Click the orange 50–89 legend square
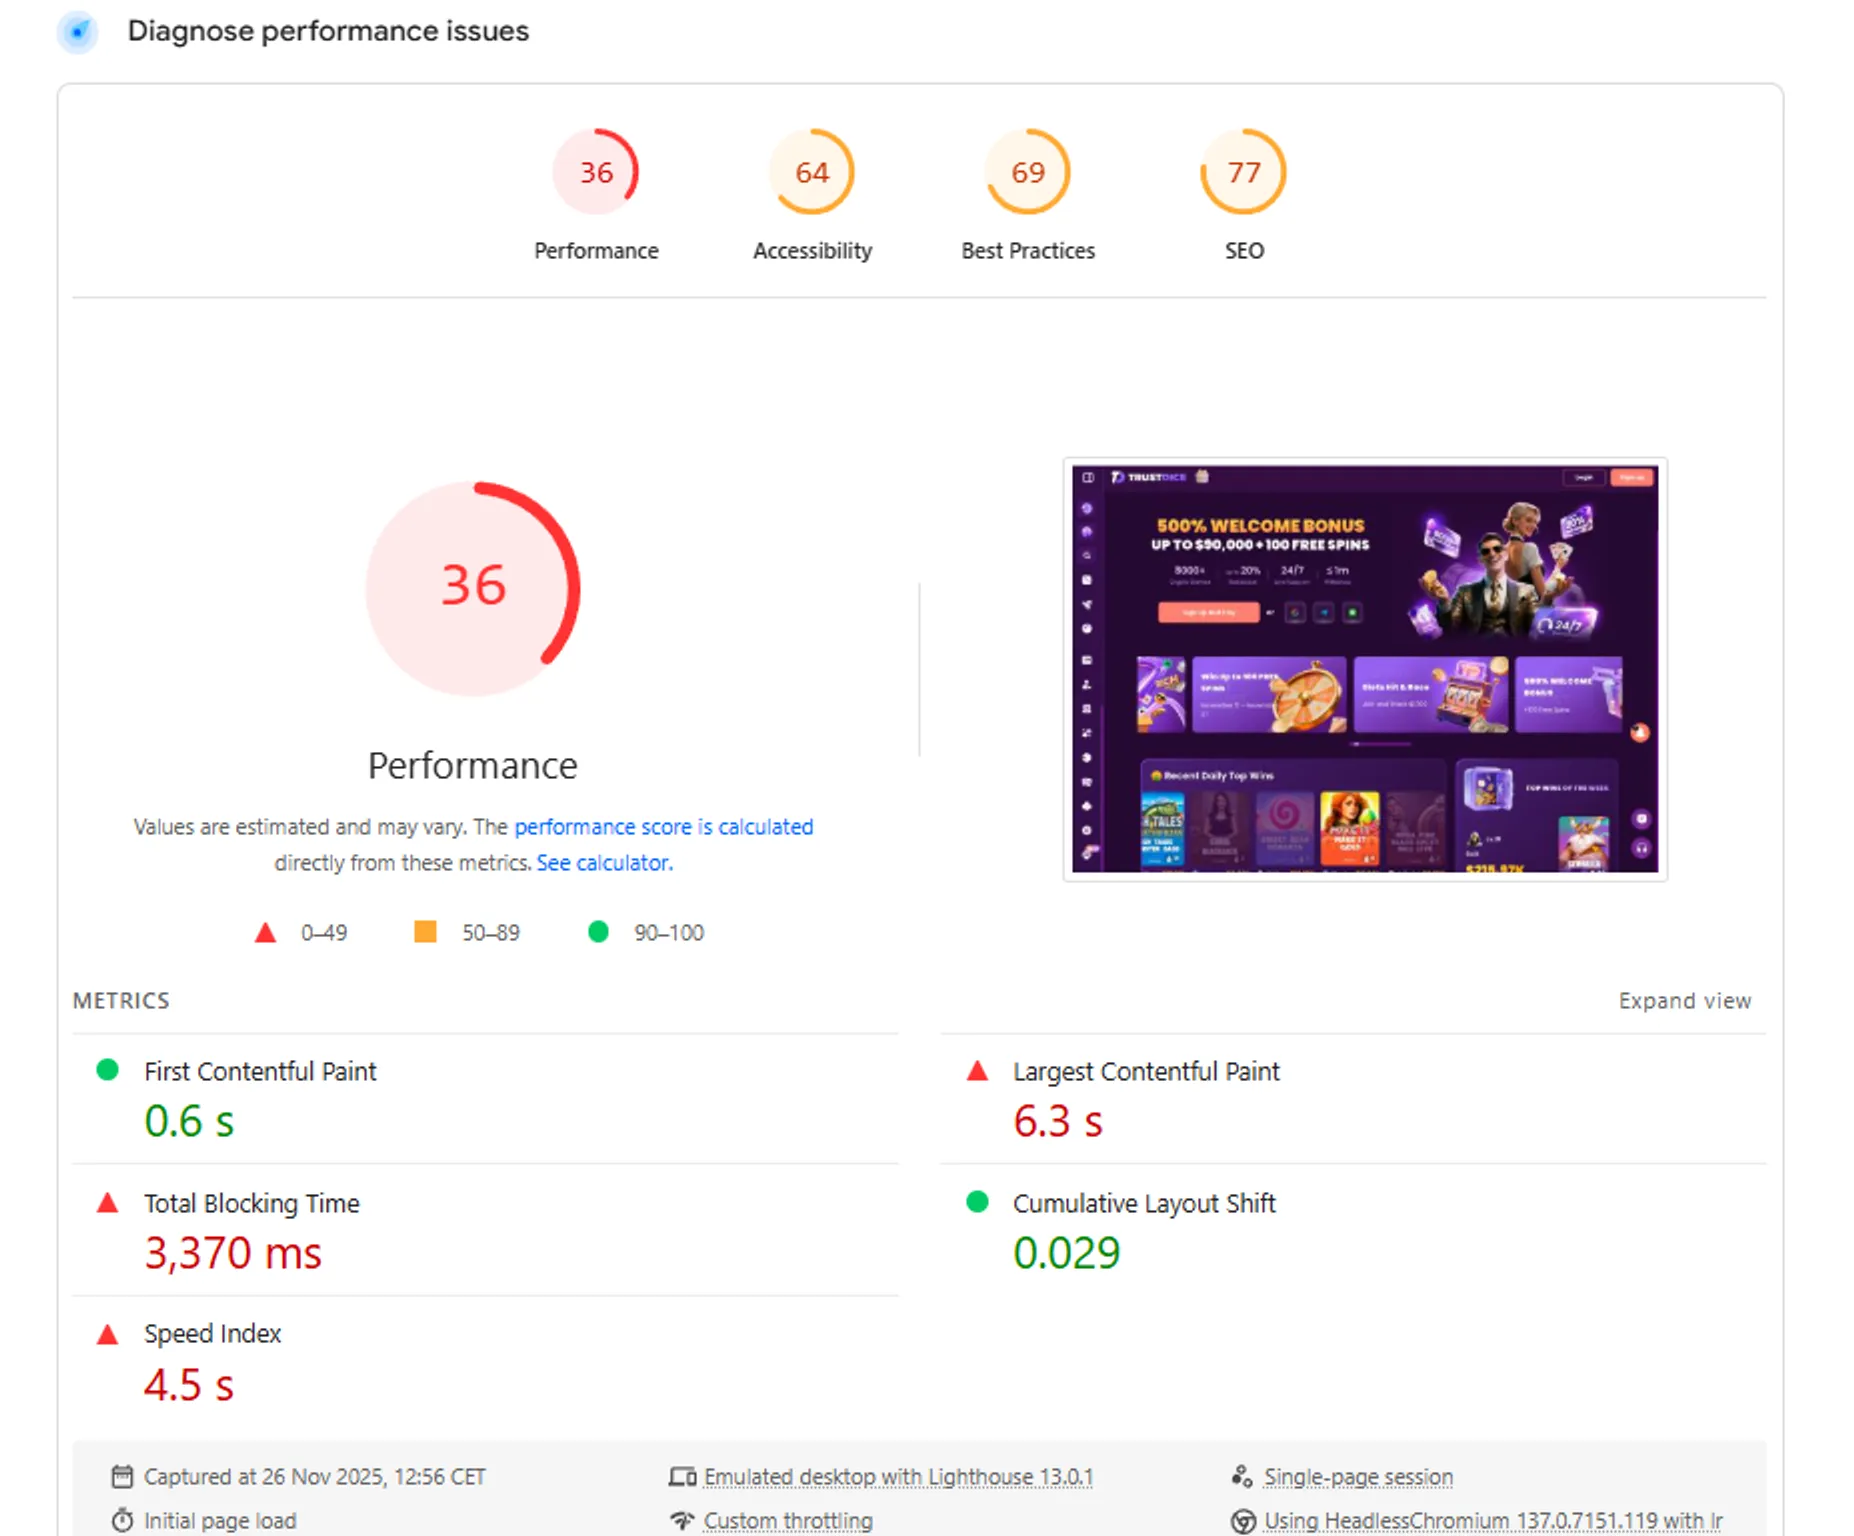 pyautogui.click(x=425, y=932)
